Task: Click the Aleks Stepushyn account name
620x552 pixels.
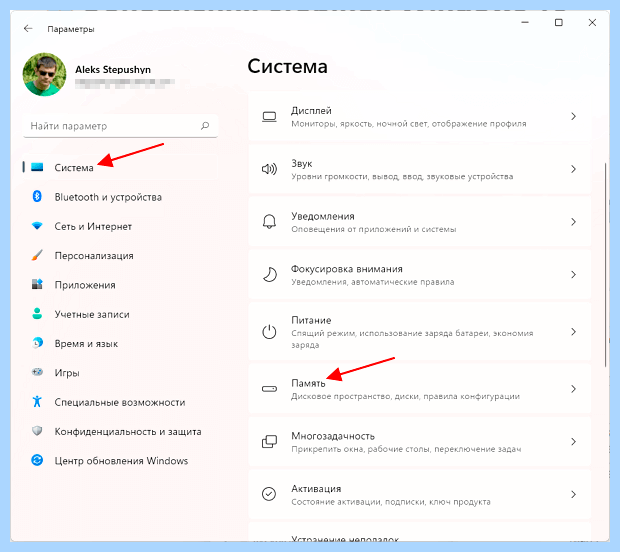Action: (x=113, y=70)
